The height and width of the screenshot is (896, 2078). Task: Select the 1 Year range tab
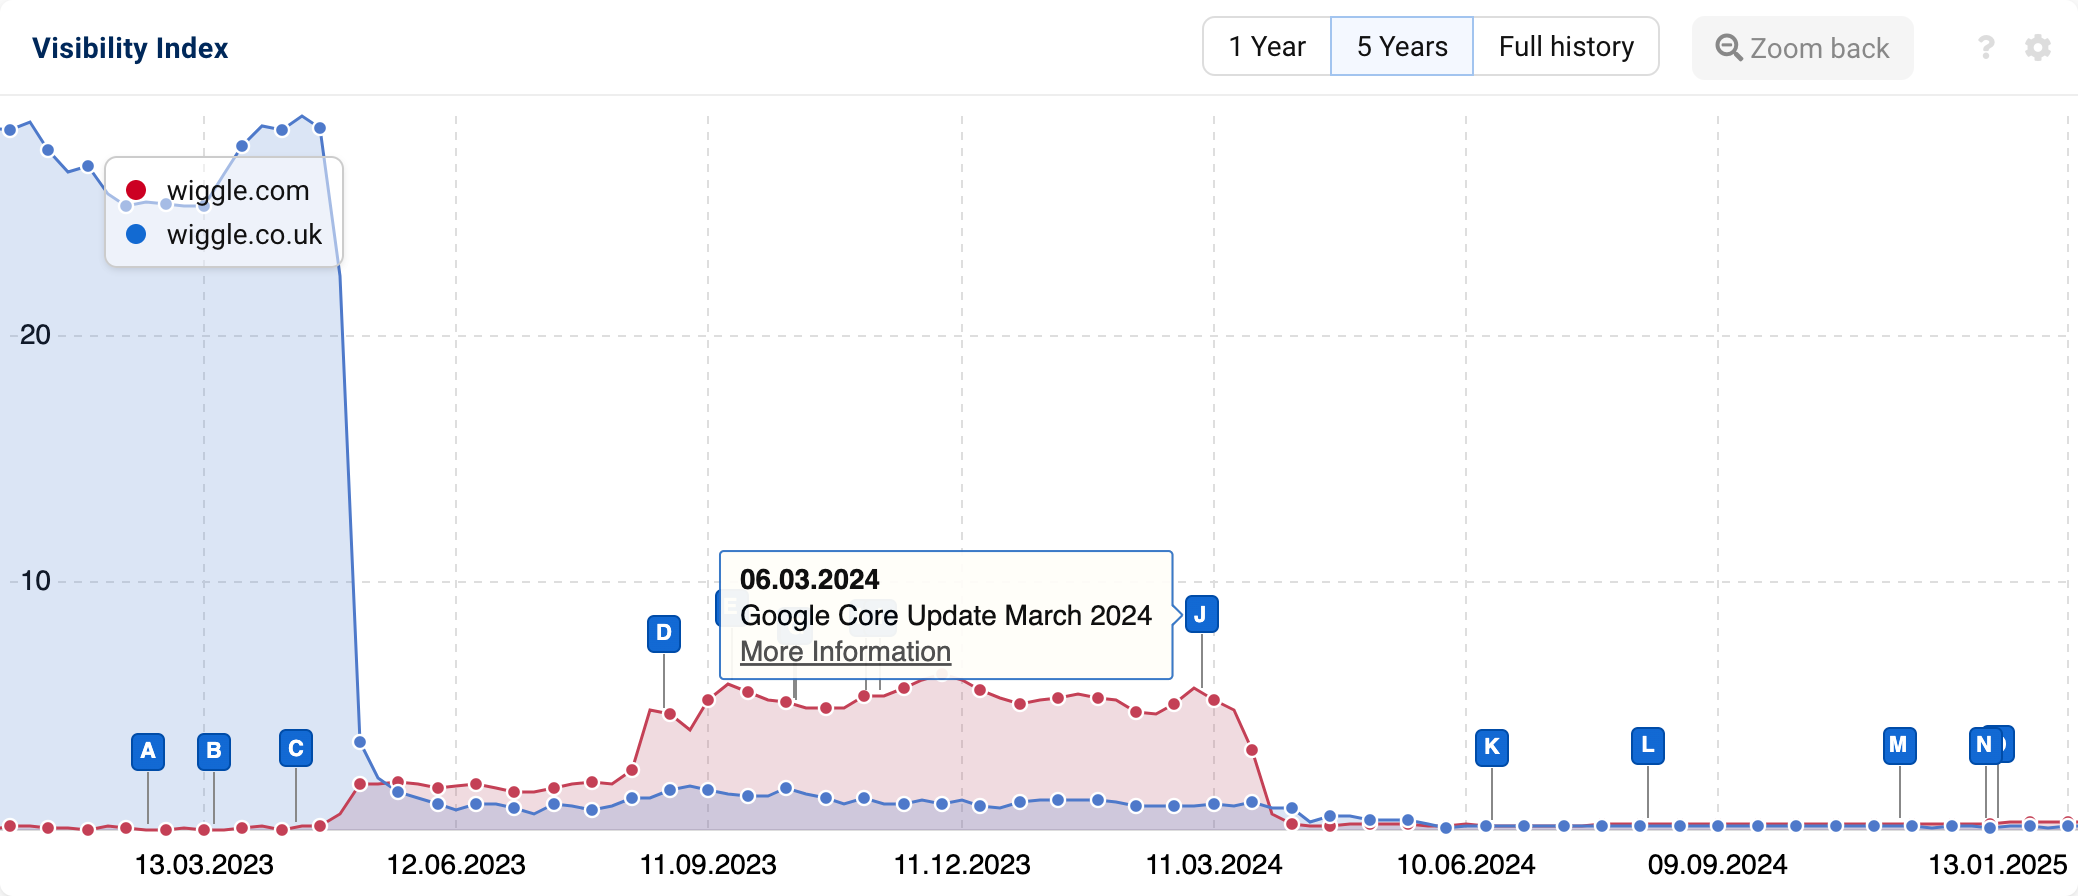point(1267,46)
